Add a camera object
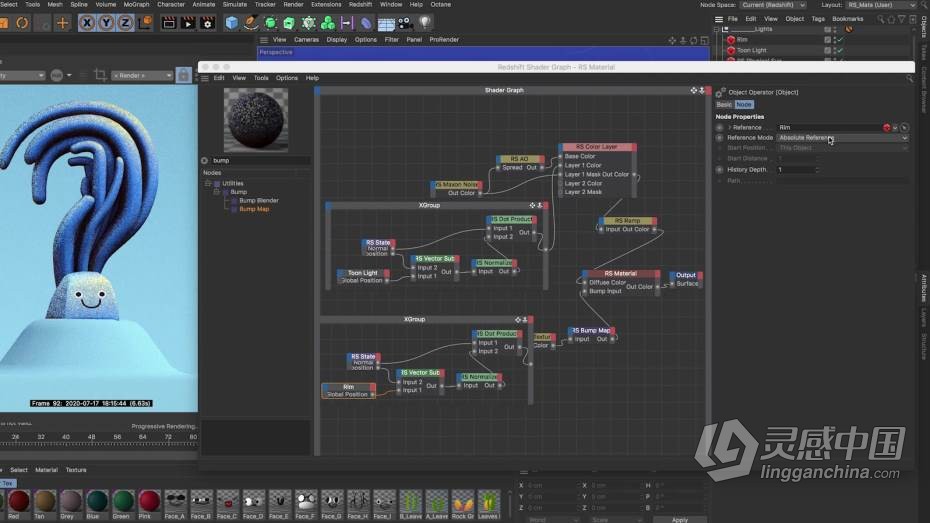The width and height of the screenshot is (930, 523). tap(405, 23)
